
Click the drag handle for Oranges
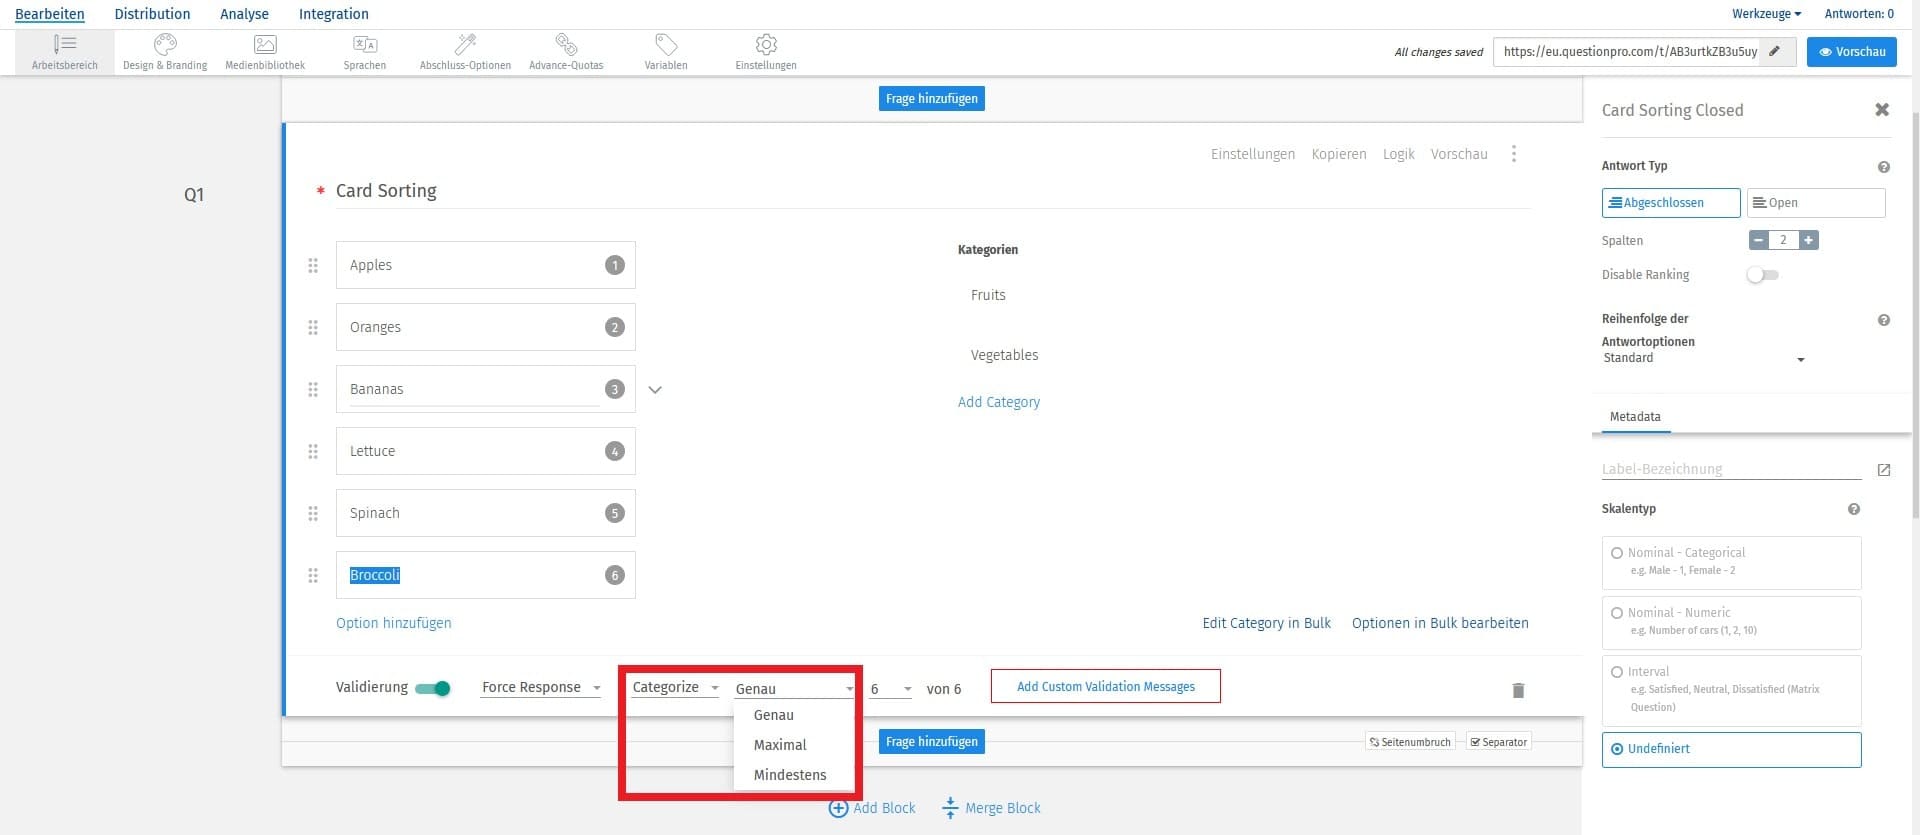pos(313,327)
